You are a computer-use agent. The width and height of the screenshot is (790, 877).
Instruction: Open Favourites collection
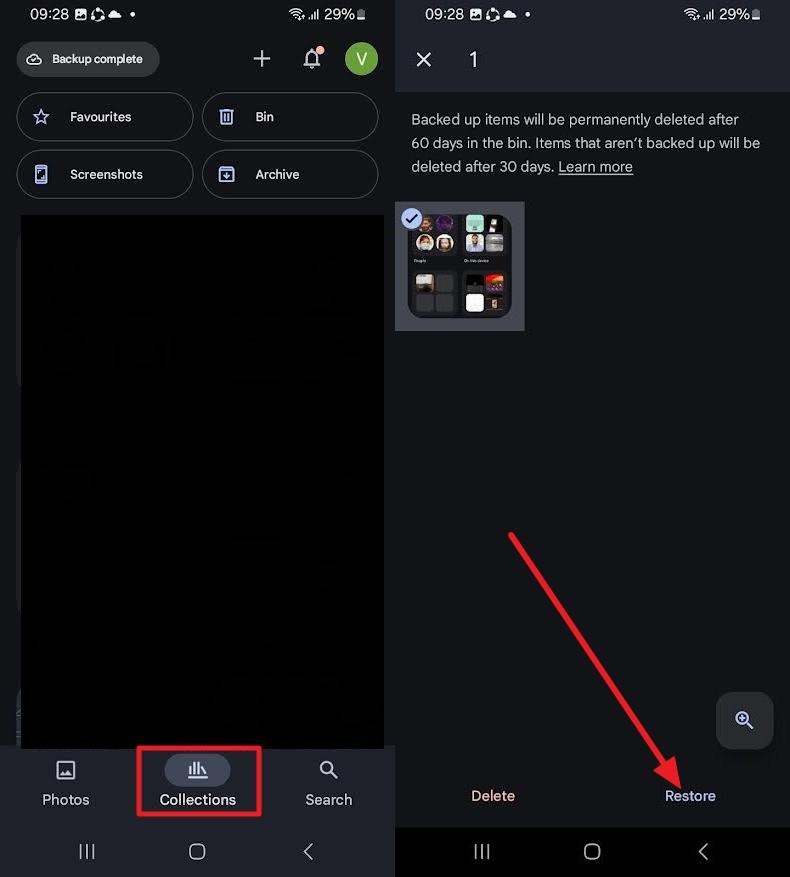(x=105, y=117)
